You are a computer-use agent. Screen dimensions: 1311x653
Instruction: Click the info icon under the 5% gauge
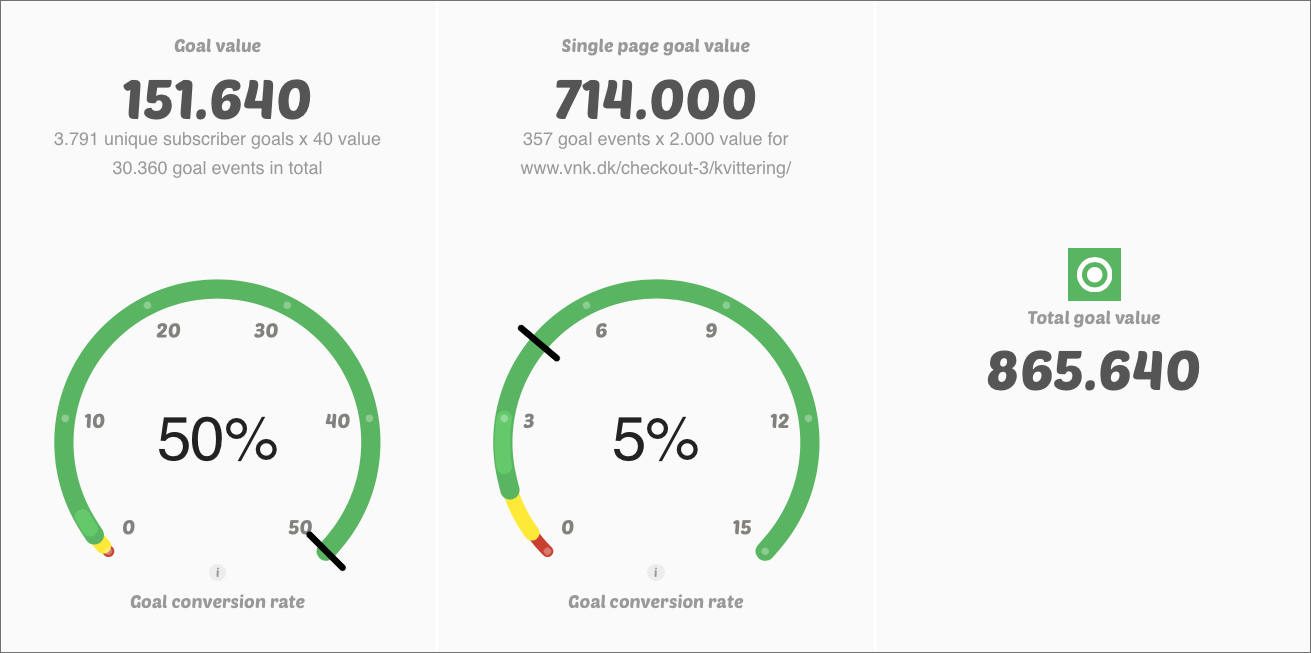[x=656, y=573]
